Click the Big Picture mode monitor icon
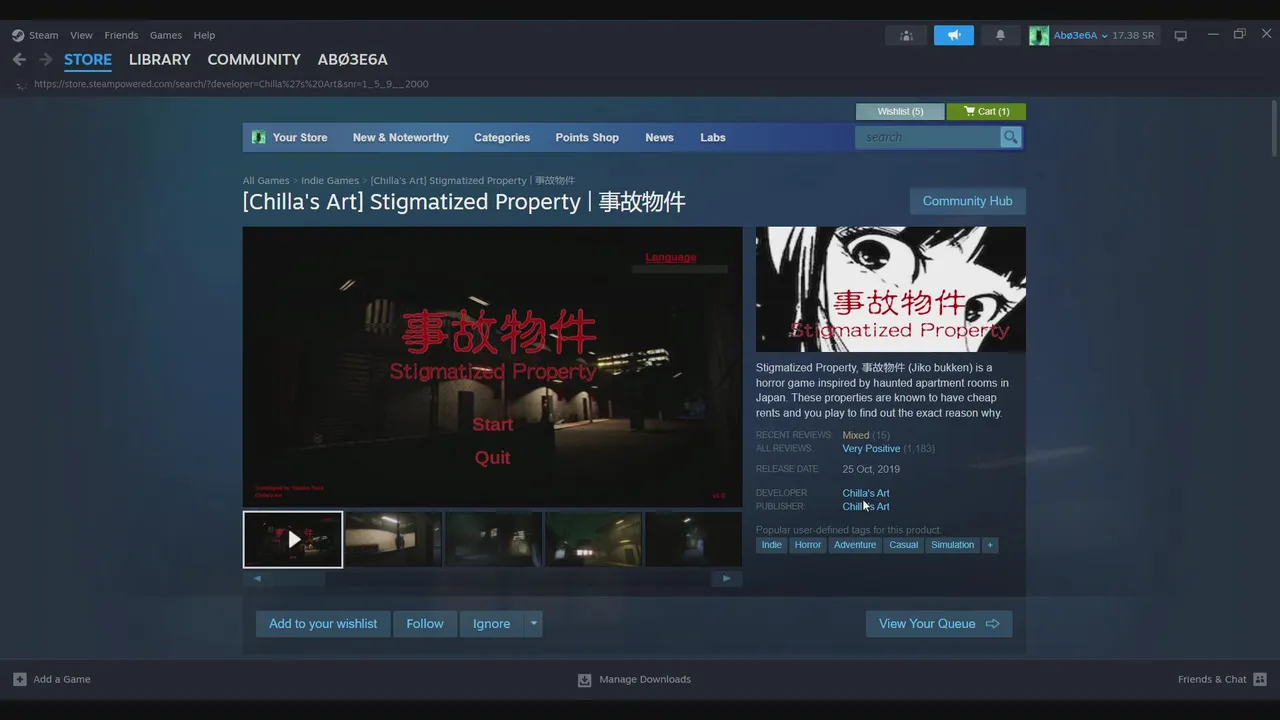The width and height of the screenshot is (1280, 720). click(1181, 35)
